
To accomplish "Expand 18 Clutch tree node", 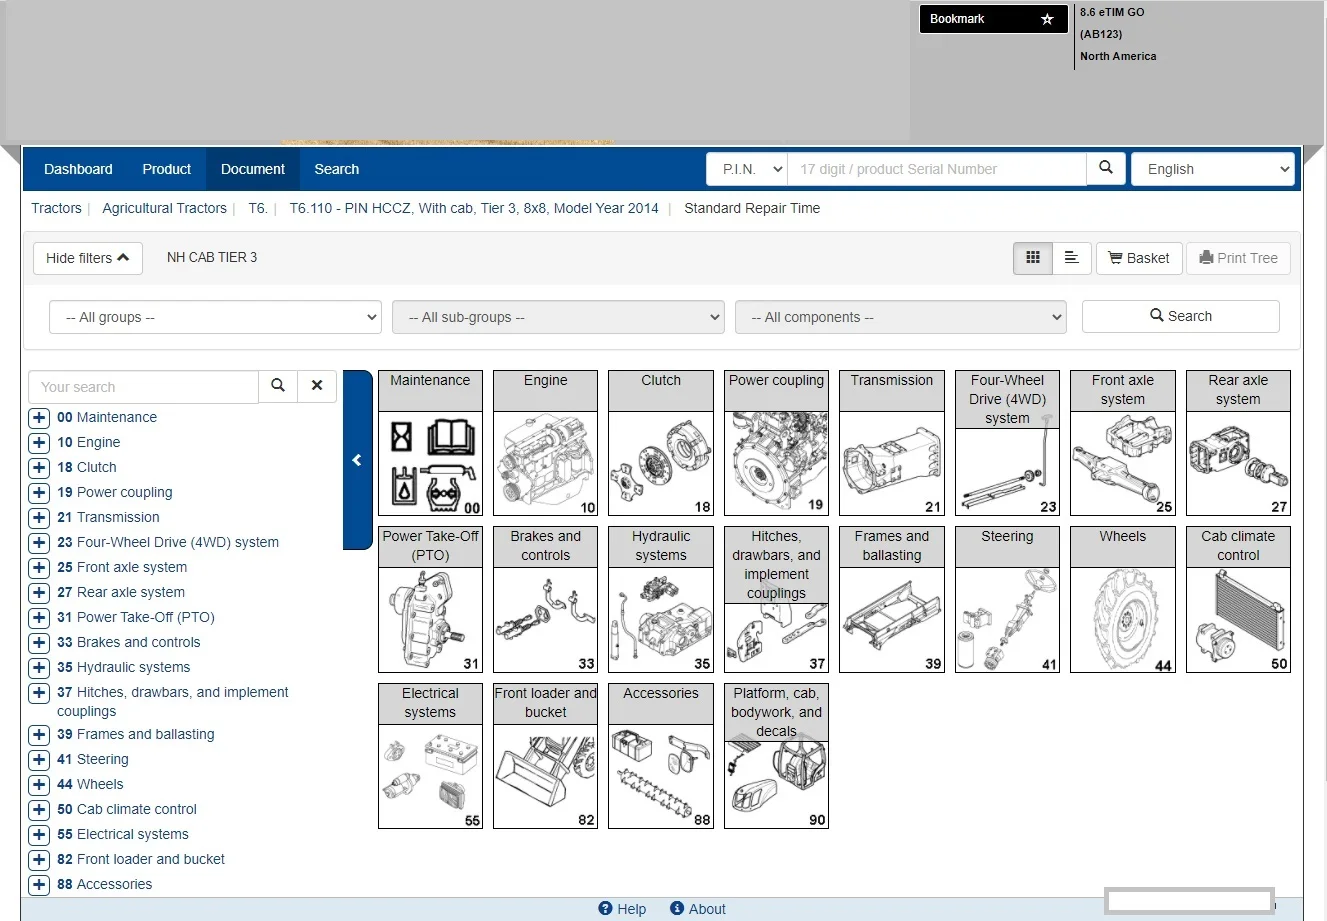I will click(39, 468).
